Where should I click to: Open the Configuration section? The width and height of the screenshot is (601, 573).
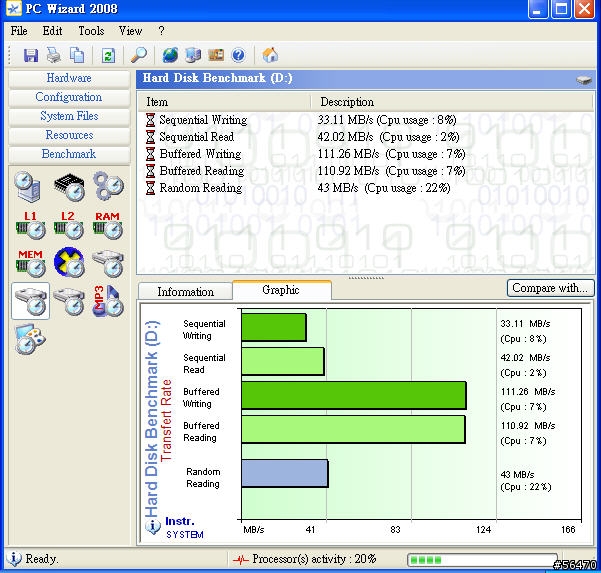(x=69, y=97)
